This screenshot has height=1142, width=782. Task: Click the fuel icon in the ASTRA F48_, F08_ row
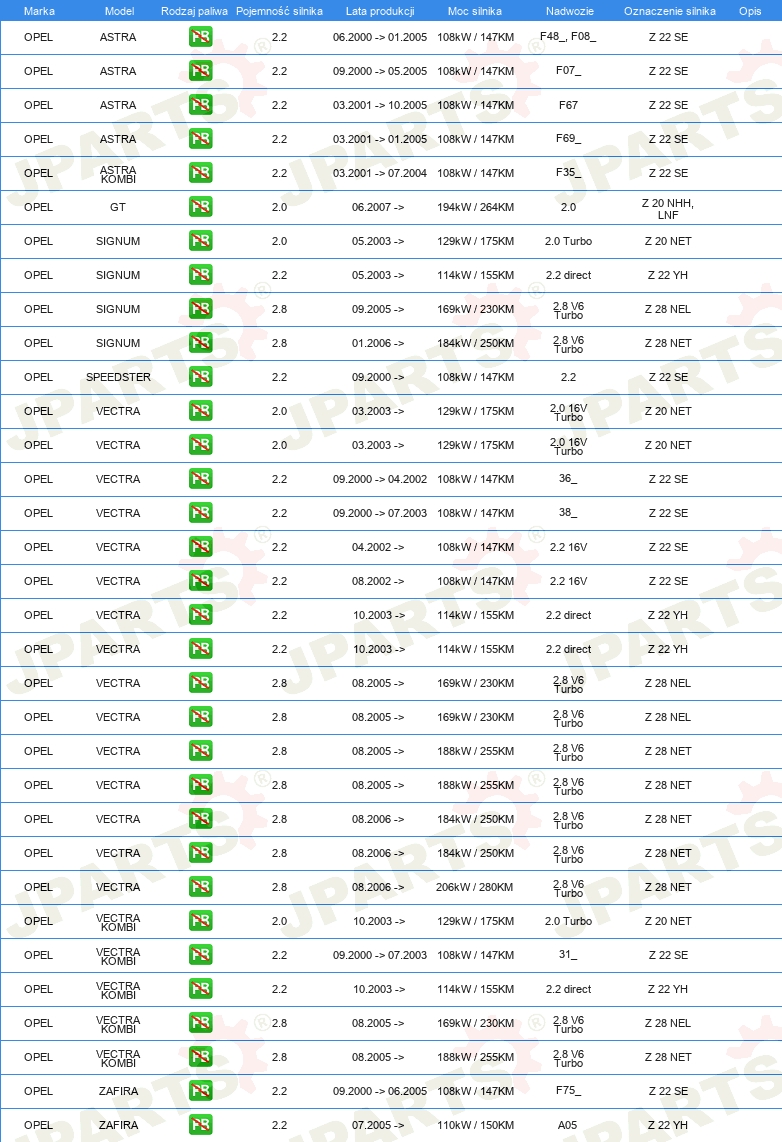click(x=200, y=36)
